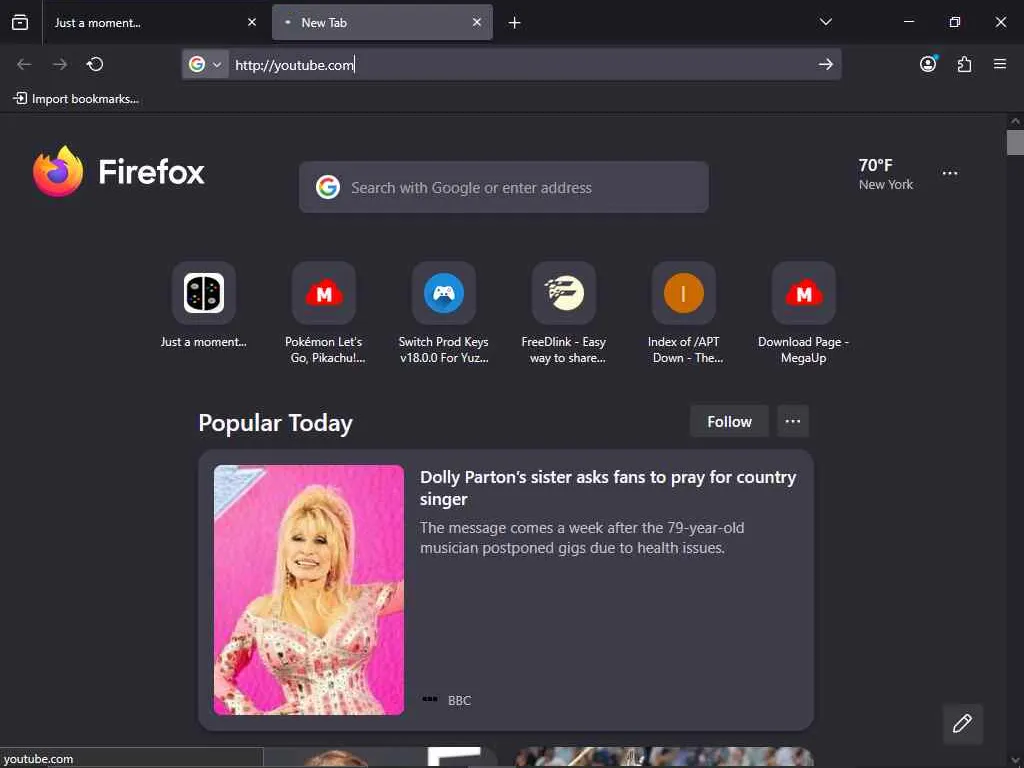Open the Download Page - MegaUp shortcut

[x=804, y=313]
